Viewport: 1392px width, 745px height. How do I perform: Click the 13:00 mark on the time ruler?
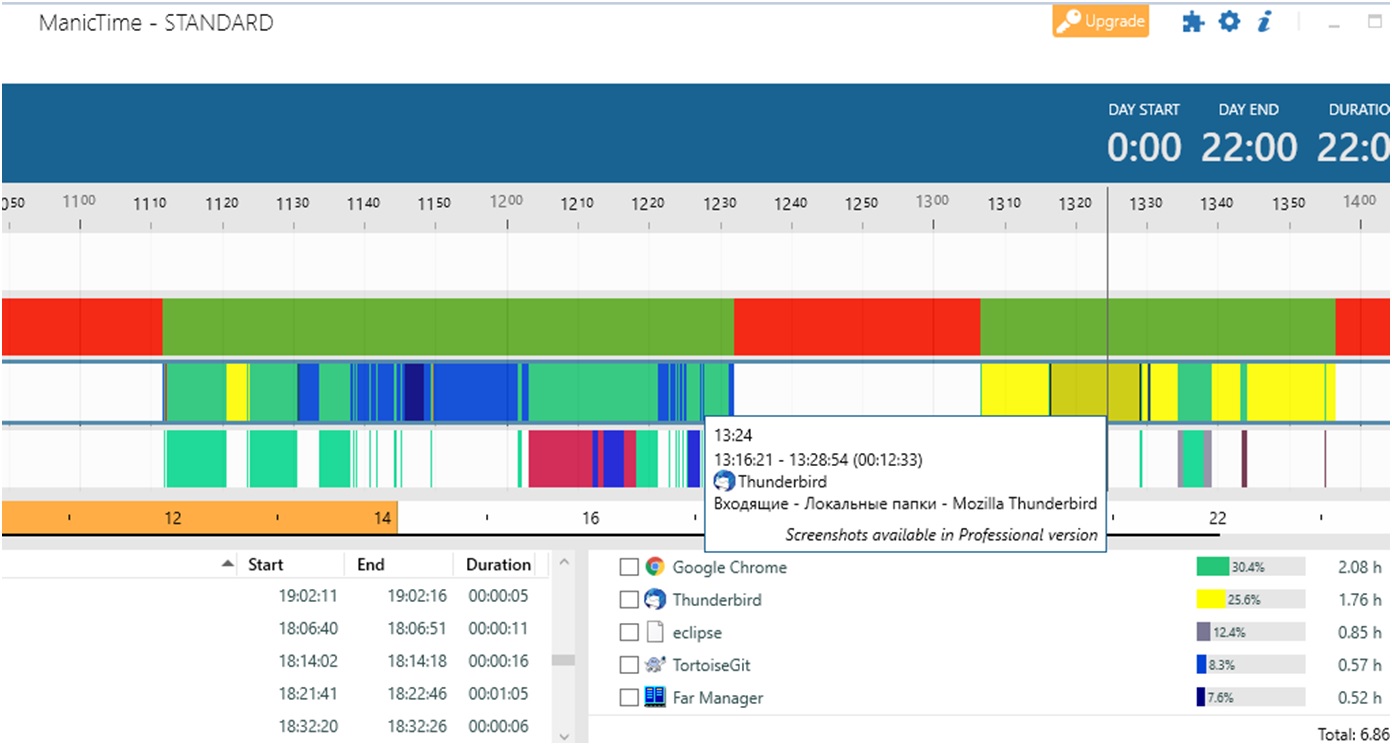(933, 203)
